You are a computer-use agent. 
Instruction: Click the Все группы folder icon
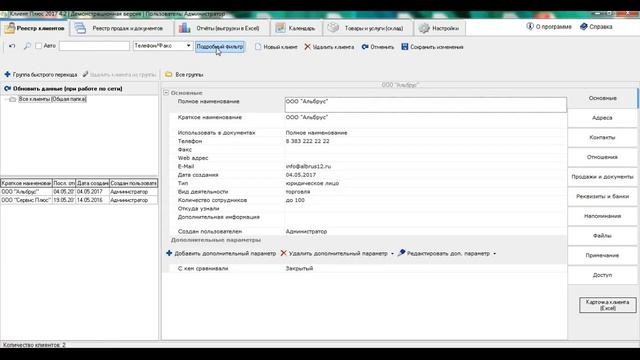(x=168, y=74)
